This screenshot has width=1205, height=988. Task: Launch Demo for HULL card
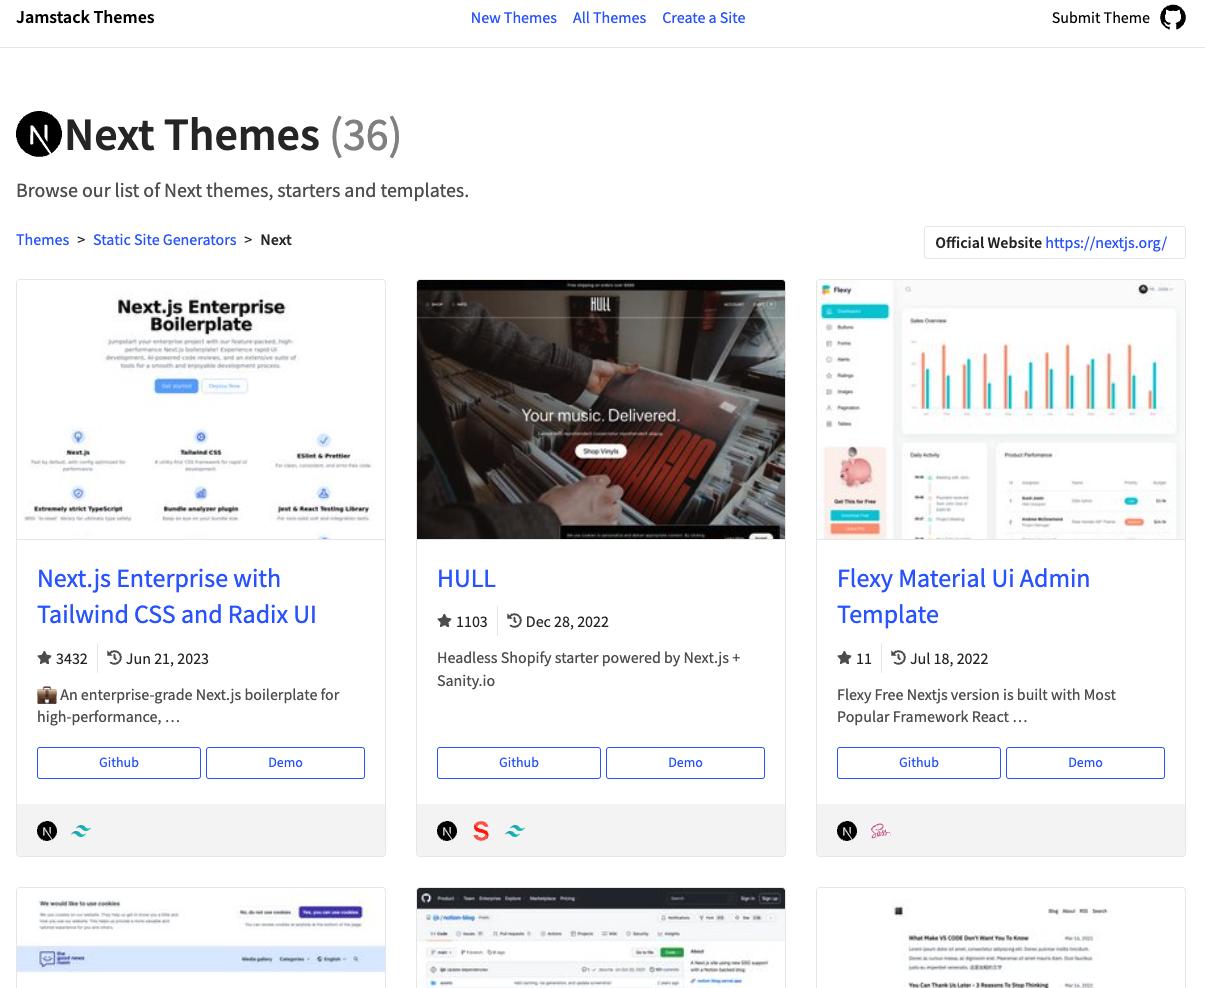[685, 762]
